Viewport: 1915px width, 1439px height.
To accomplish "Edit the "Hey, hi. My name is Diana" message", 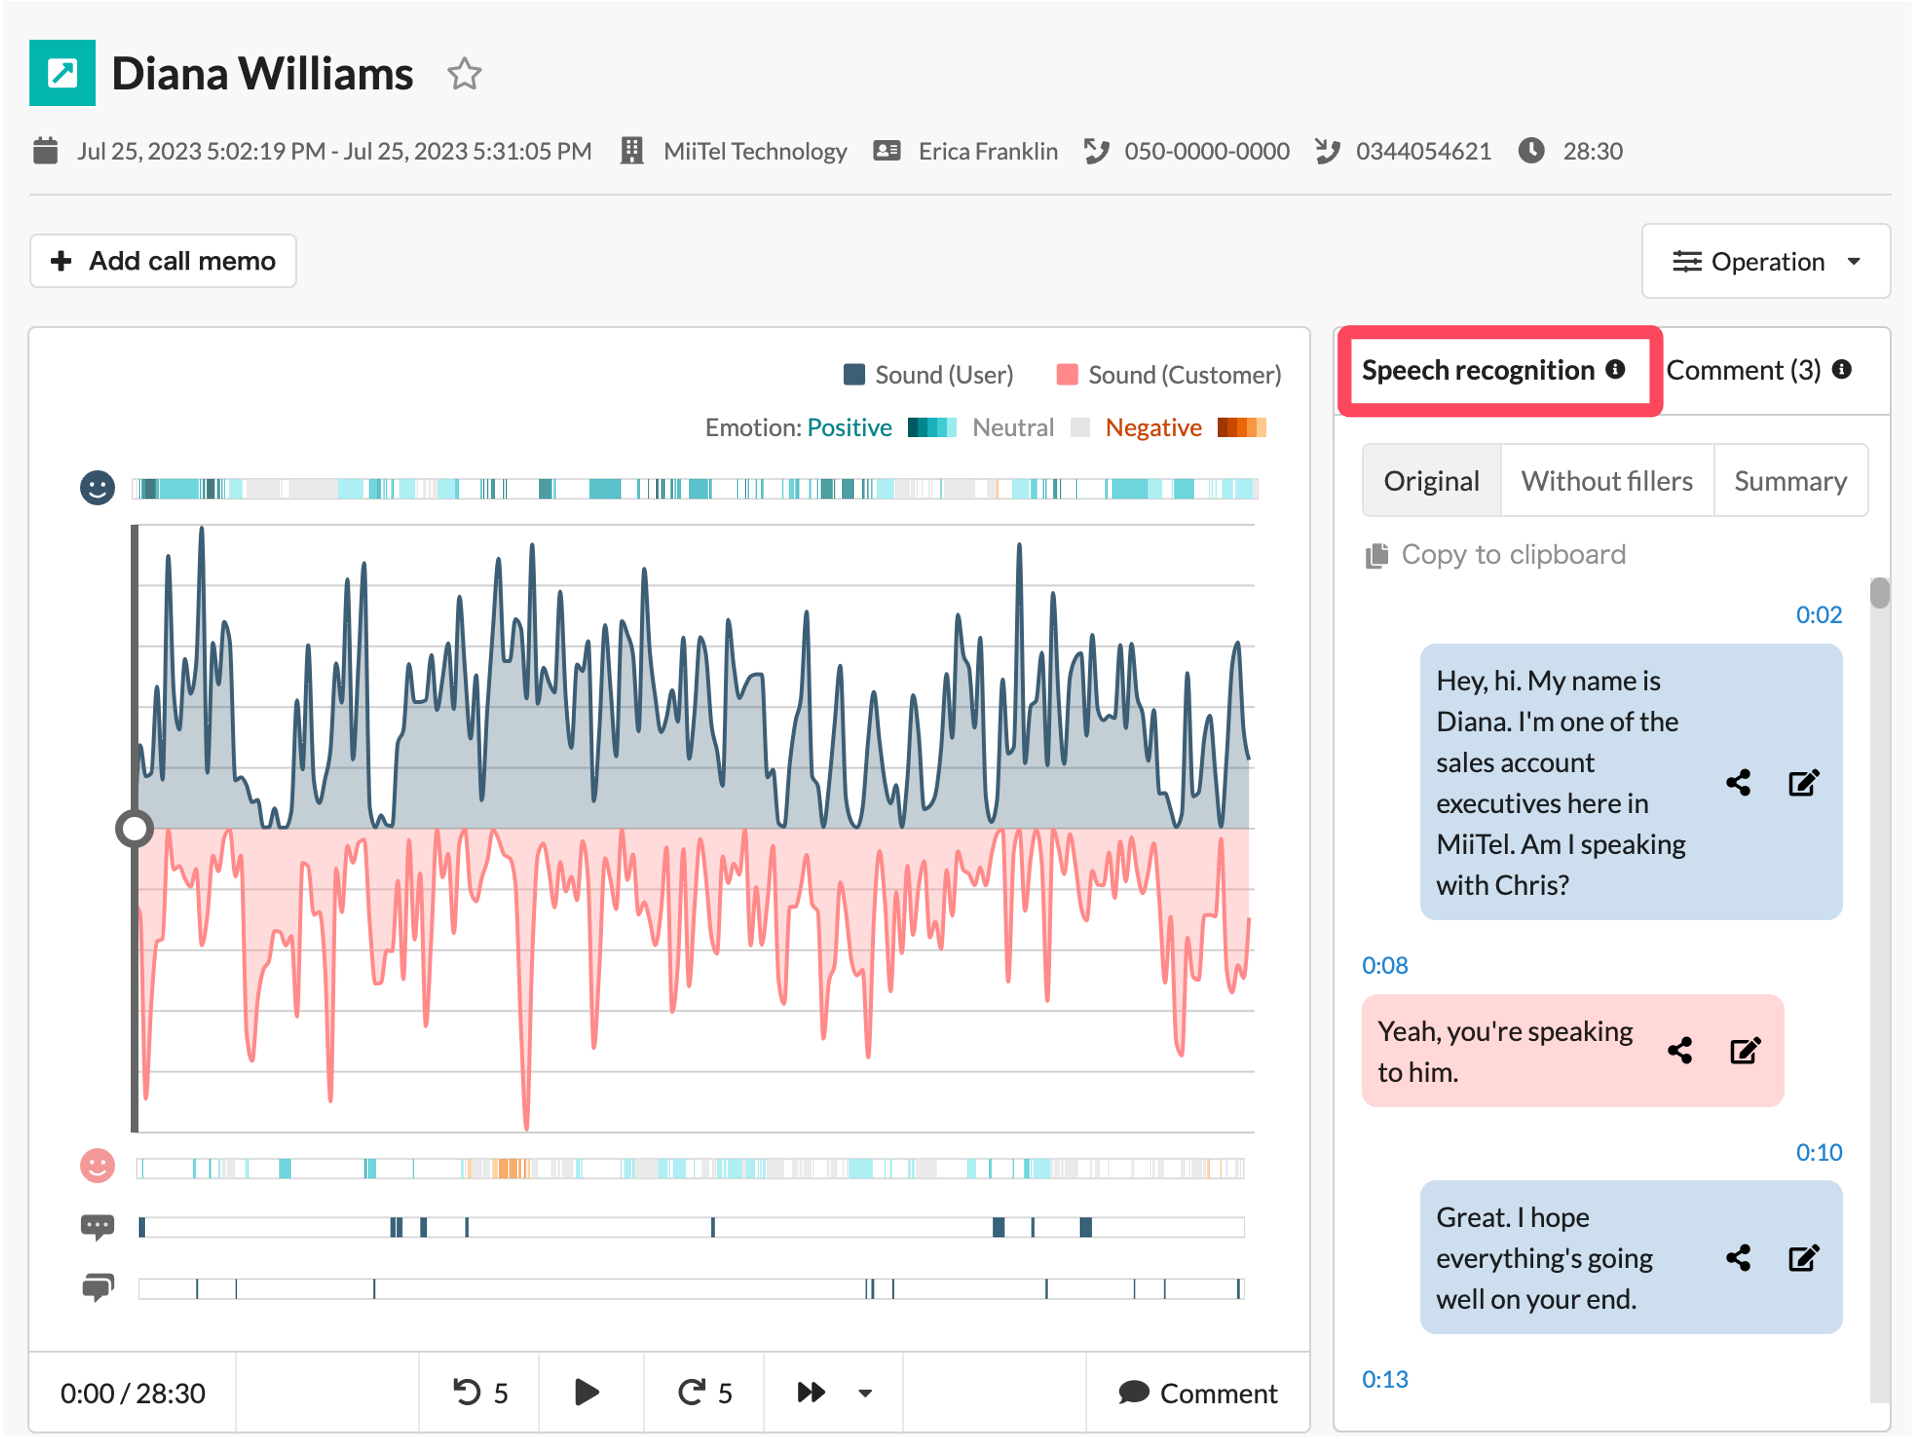I will coord(1803,783).
